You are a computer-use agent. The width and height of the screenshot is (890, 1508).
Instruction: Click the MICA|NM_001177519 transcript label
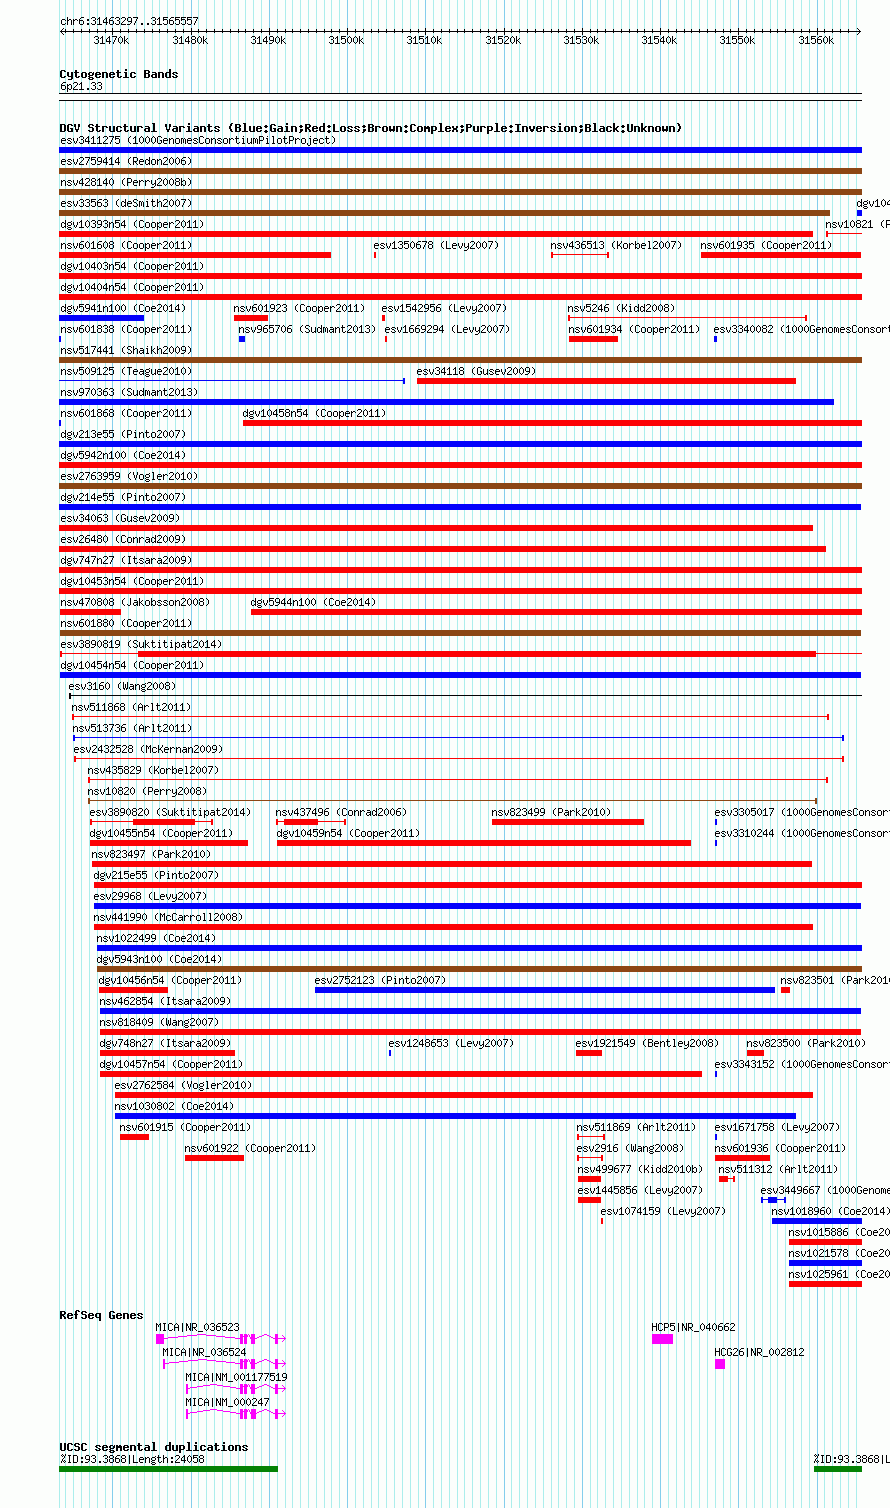236,1378
